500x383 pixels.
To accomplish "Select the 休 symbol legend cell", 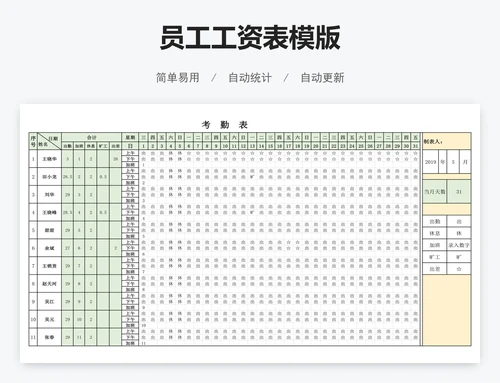I will (x=459, y=233).
